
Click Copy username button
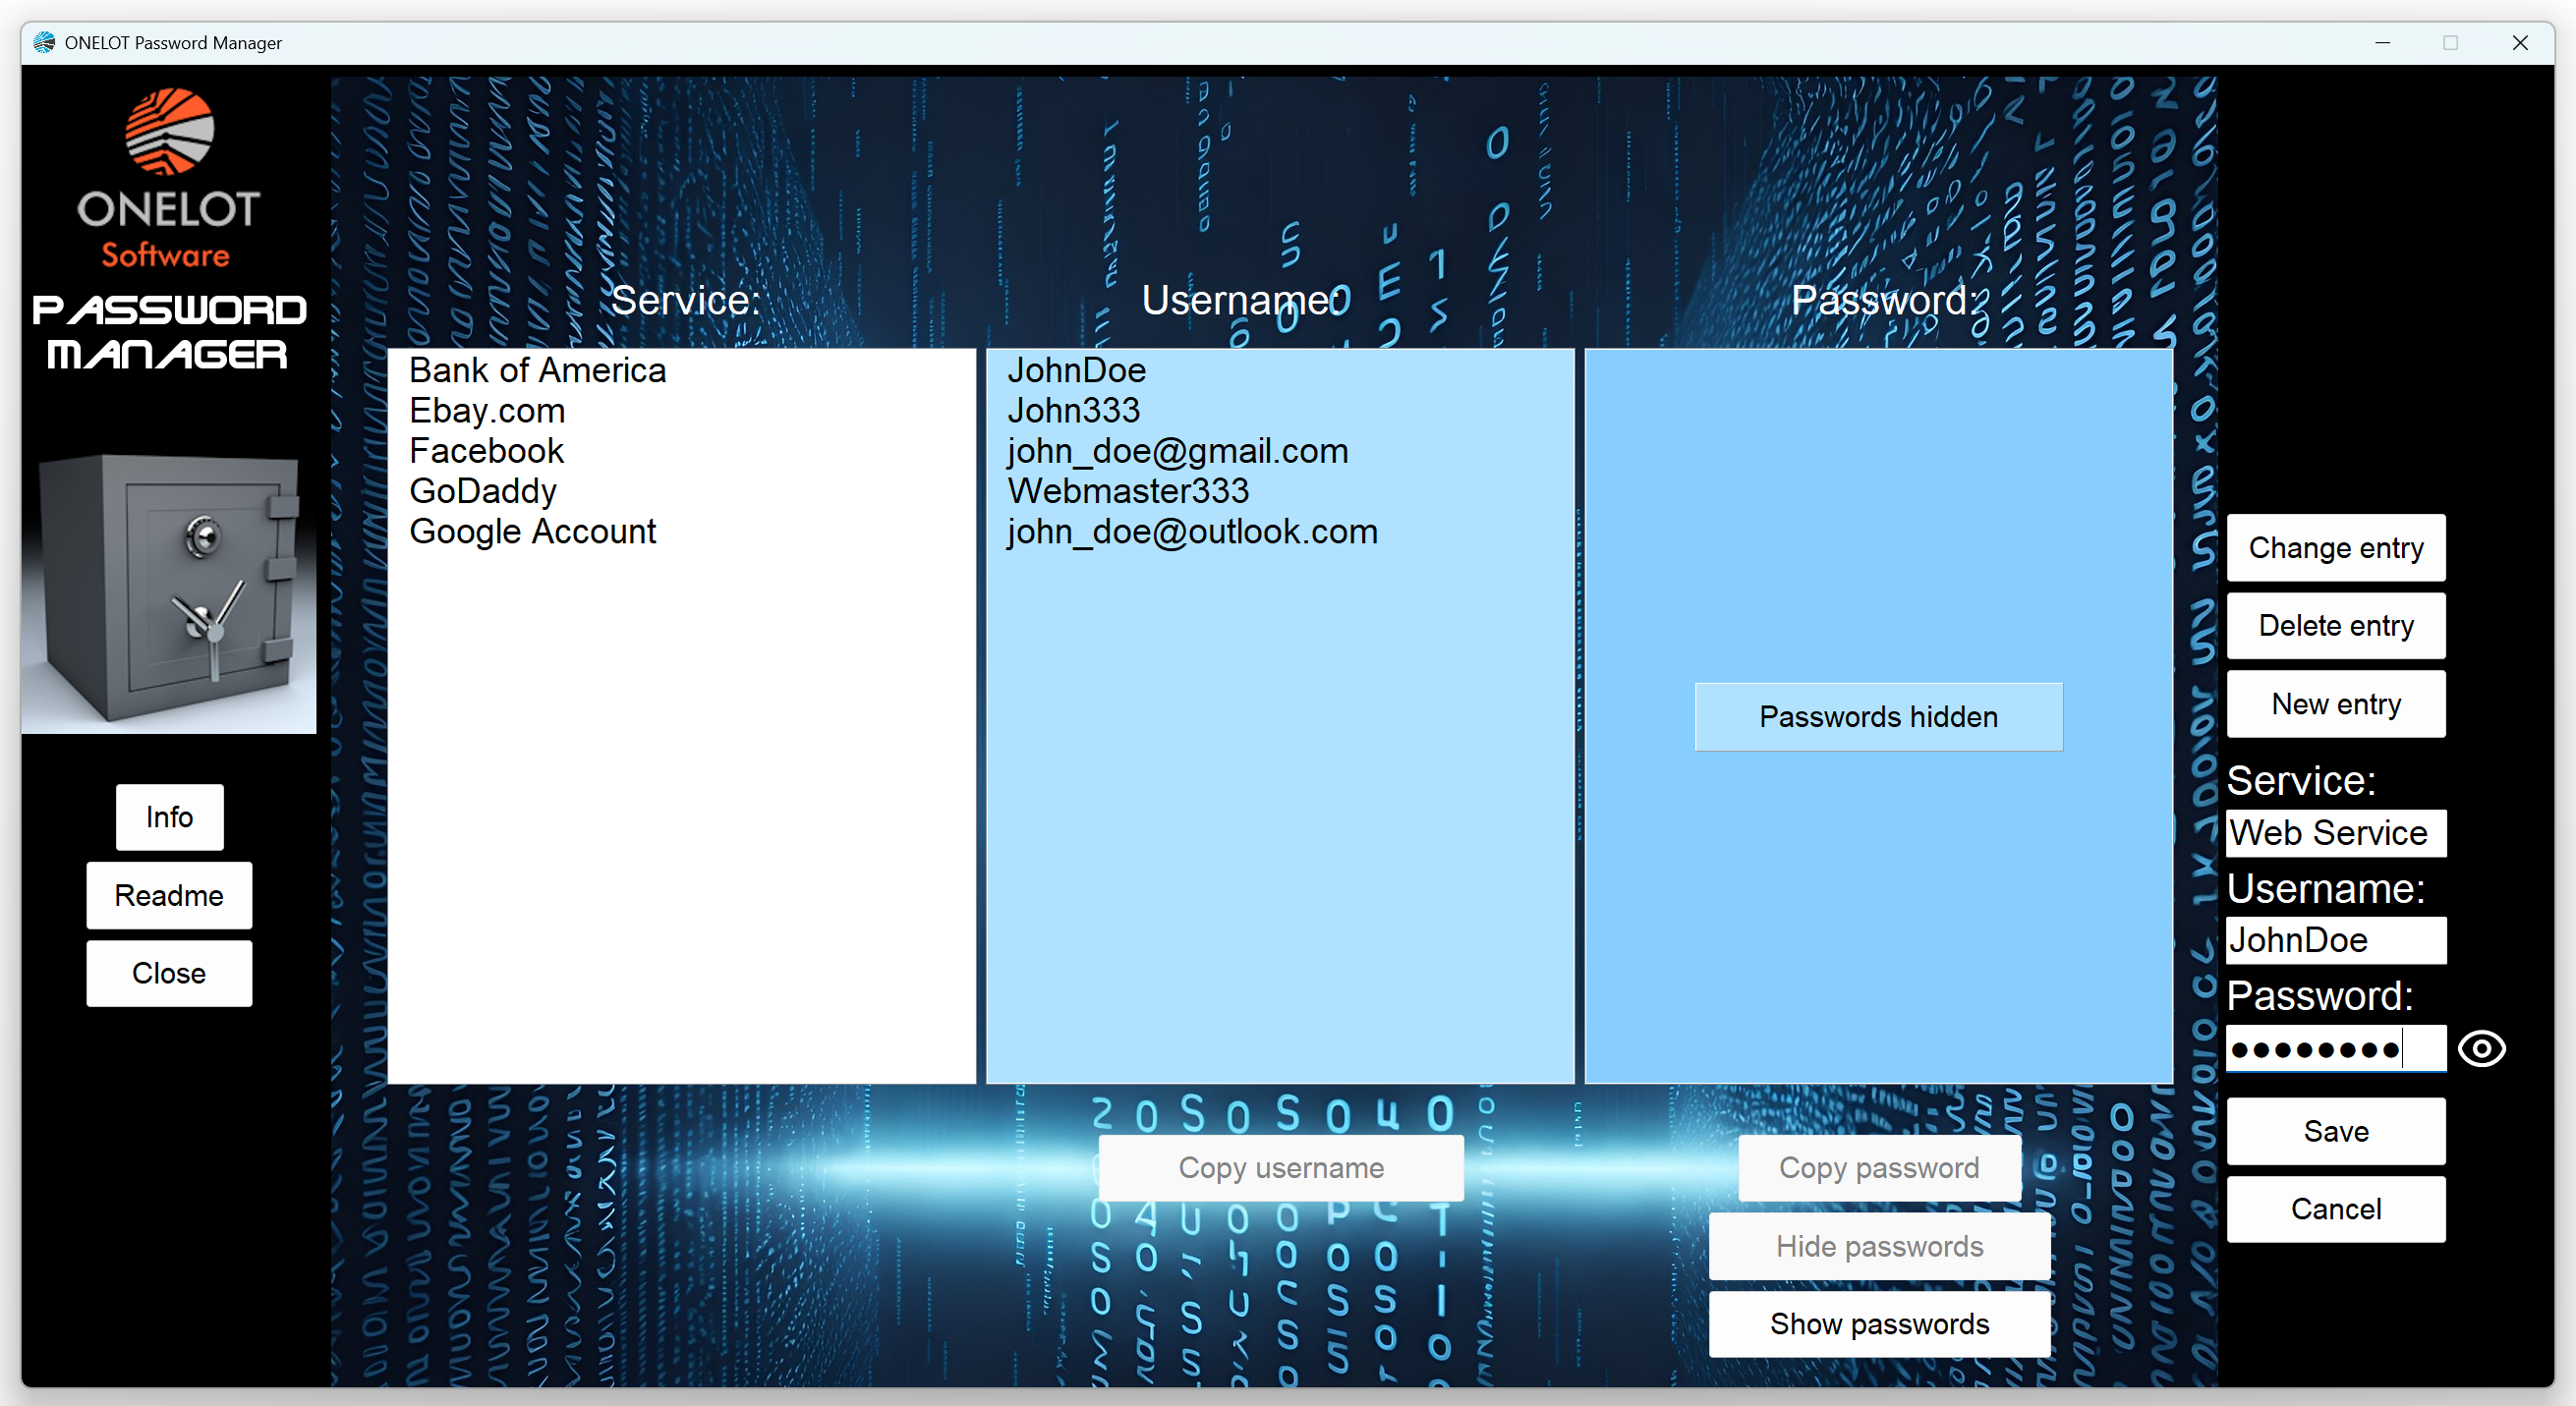(1281, 1168)
